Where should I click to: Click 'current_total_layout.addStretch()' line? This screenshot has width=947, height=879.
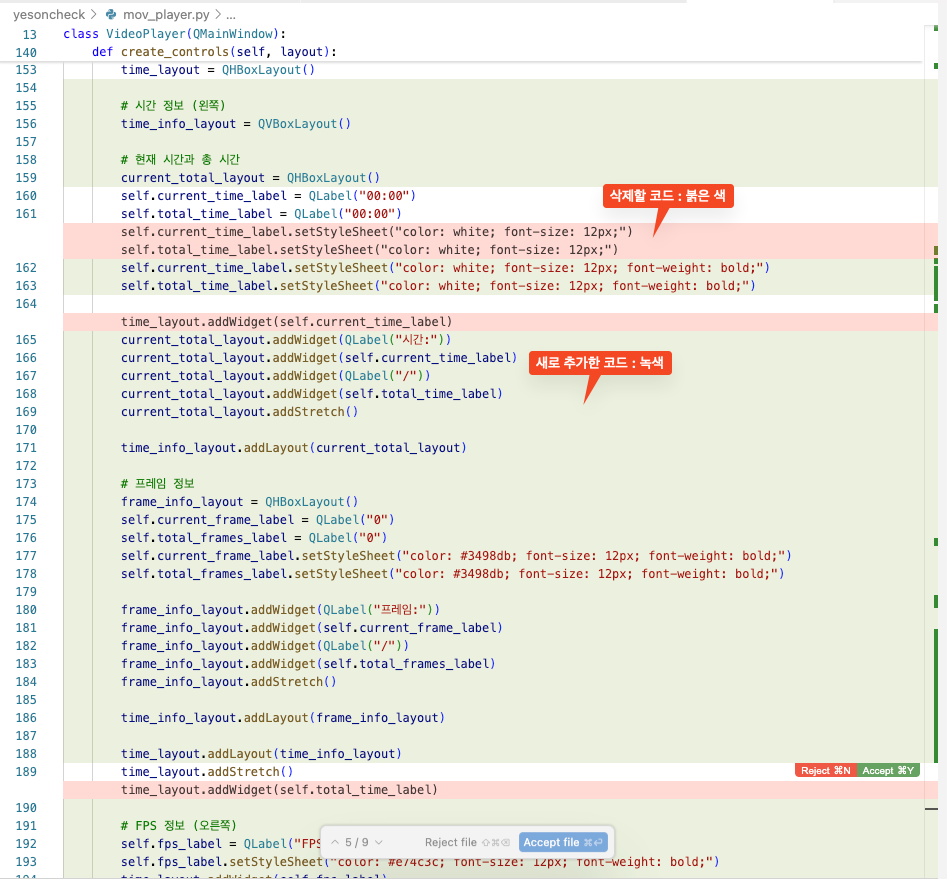(x=239, y=412)
